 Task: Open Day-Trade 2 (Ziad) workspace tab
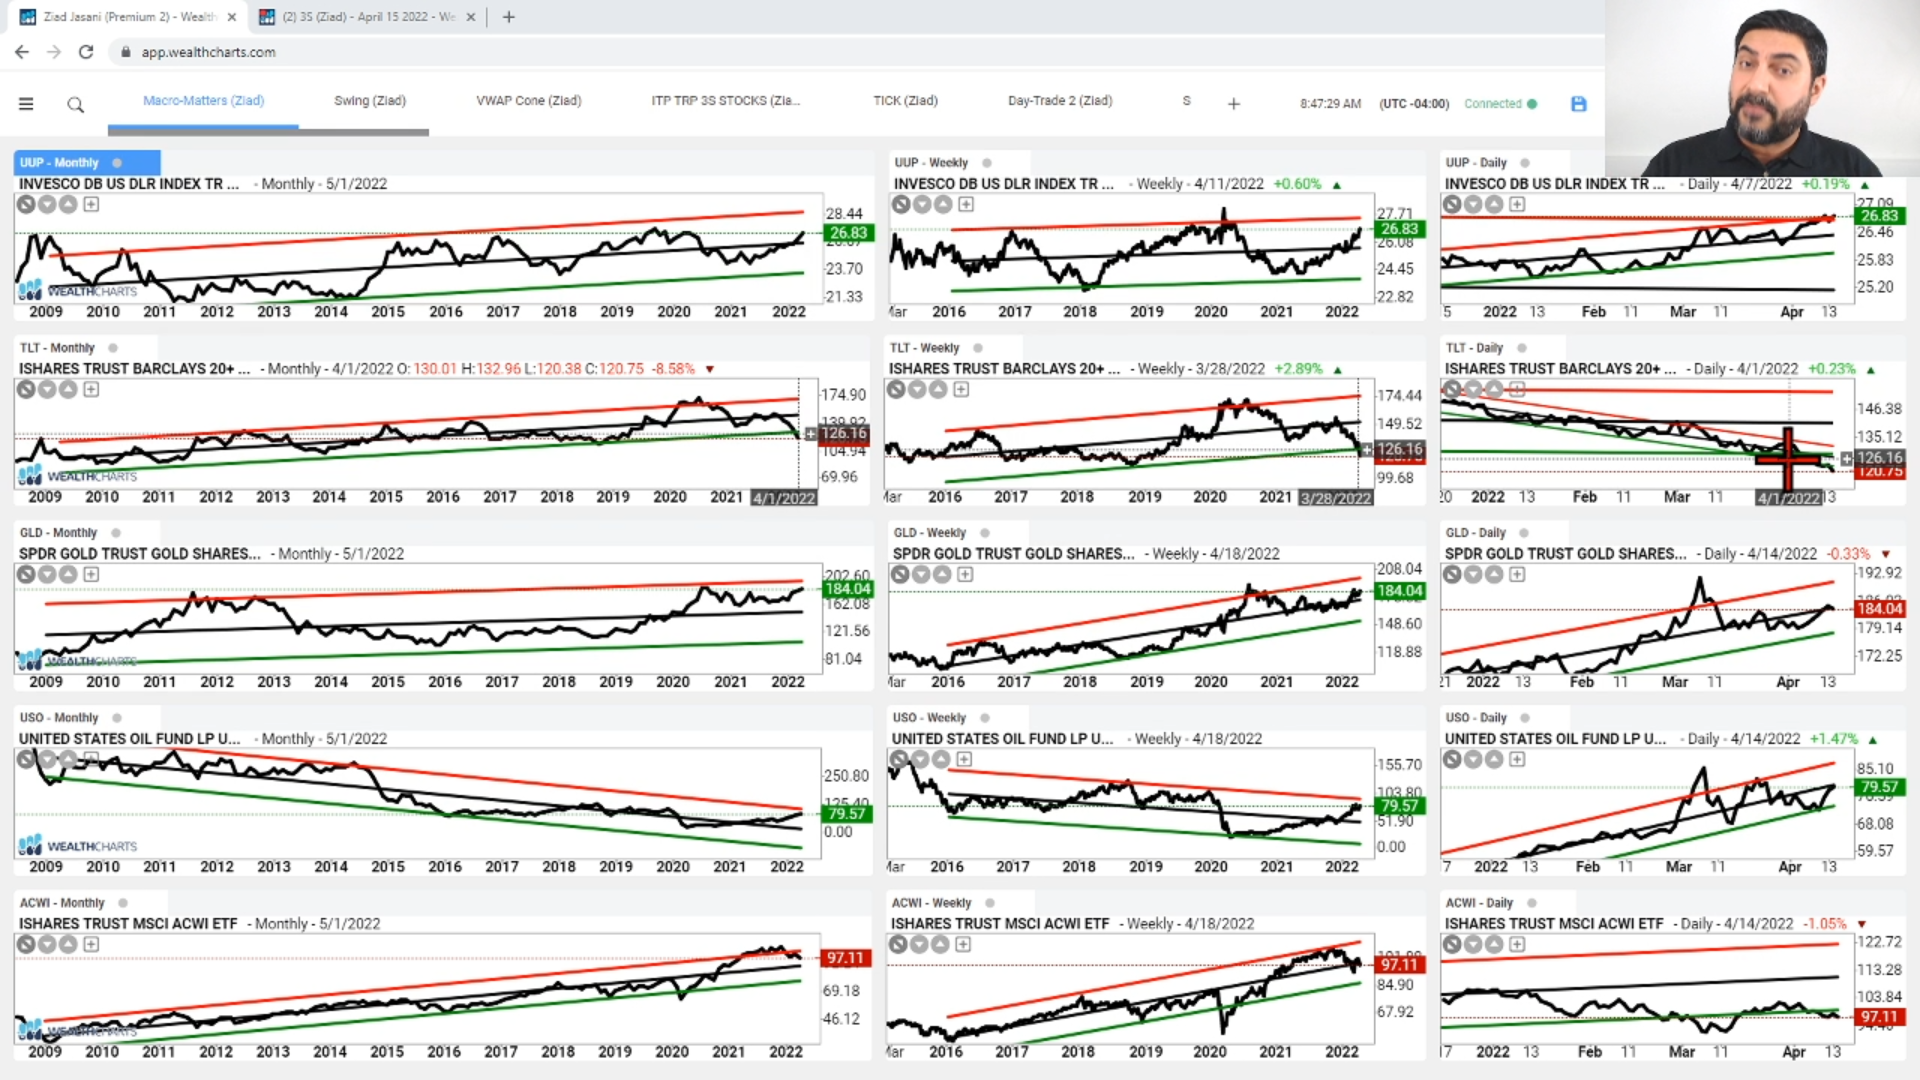[x=1060, y=101]
